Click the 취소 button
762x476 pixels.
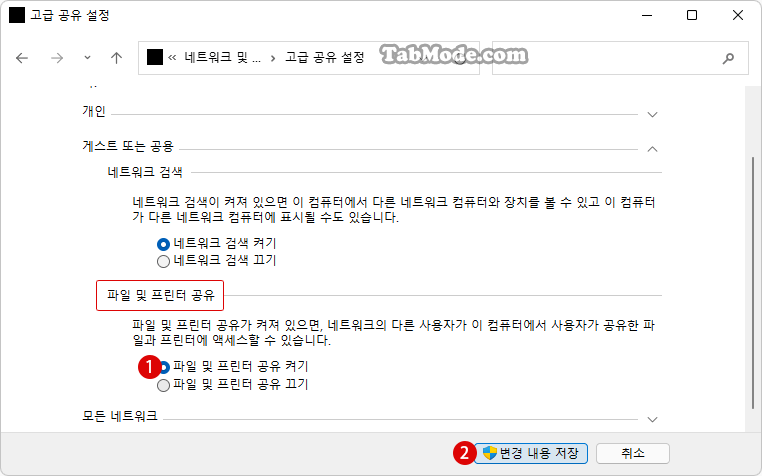[x=633, y=454]
